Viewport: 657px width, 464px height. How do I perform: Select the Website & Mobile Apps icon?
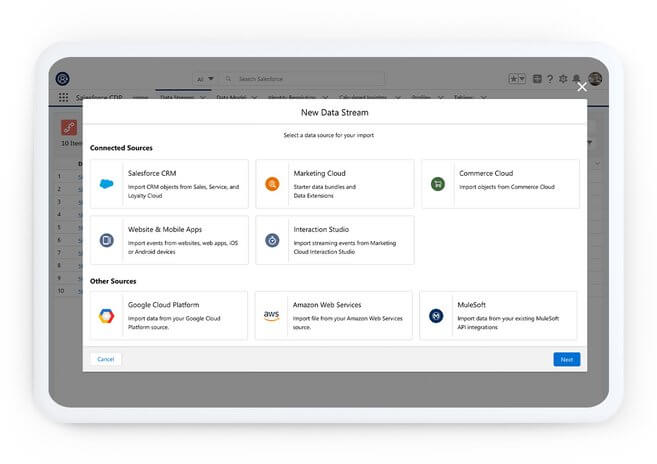(106, 240)
